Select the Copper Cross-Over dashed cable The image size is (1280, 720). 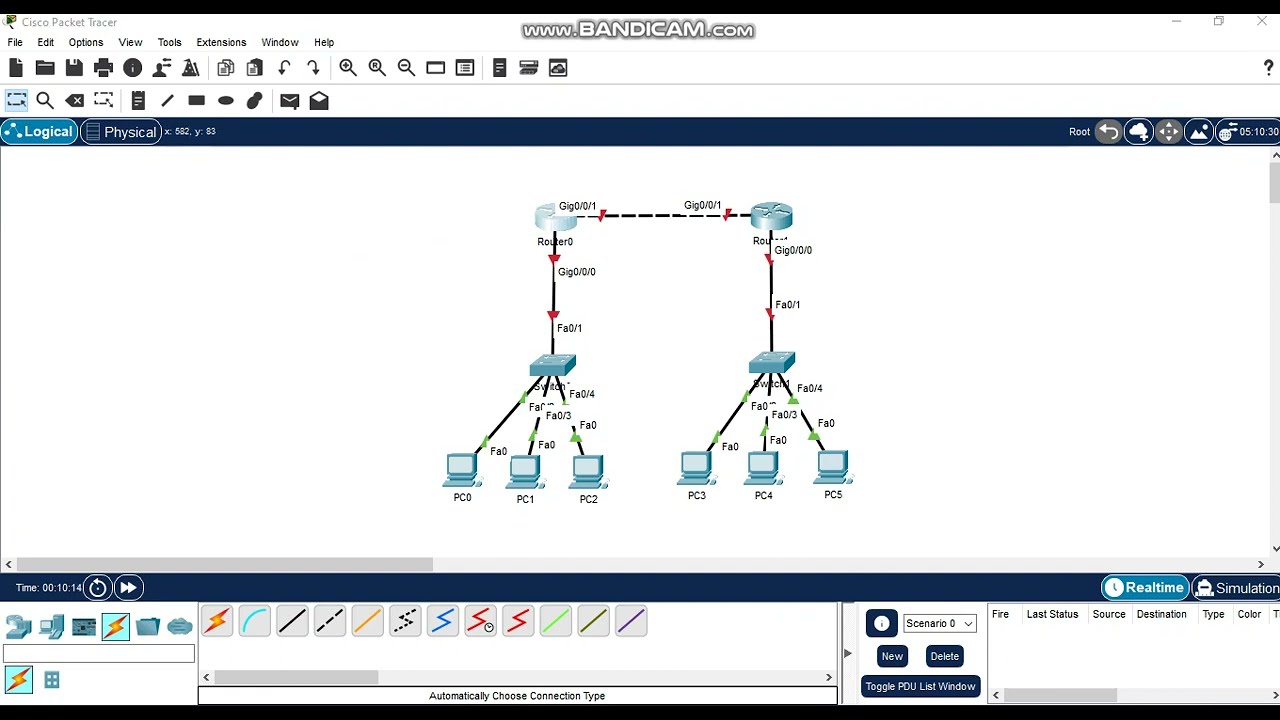click(330, 622)
